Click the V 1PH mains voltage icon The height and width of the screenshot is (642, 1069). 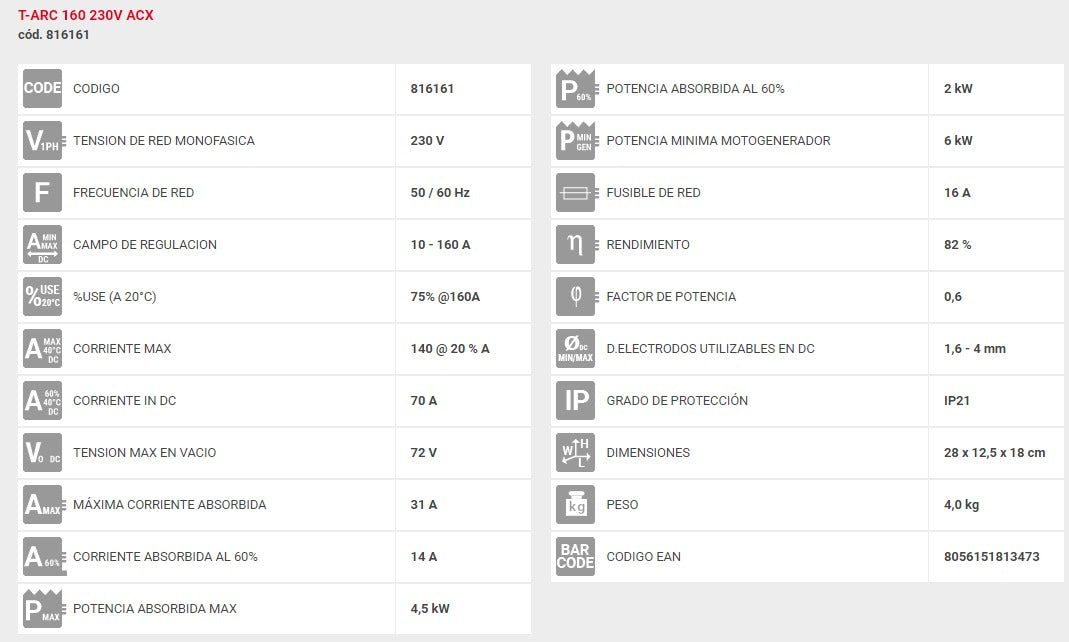[x=43, y=140]
